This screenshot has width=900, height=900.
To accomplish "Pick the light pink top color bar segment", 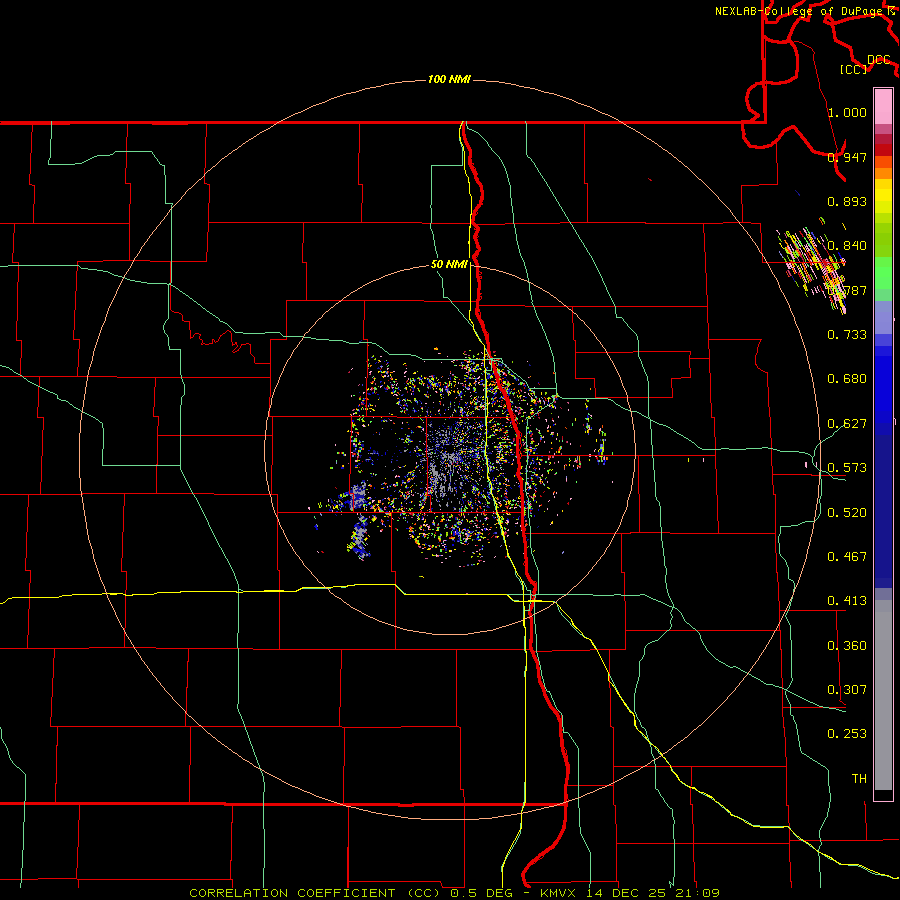I will pyautogui.click(x=883, y=107).
